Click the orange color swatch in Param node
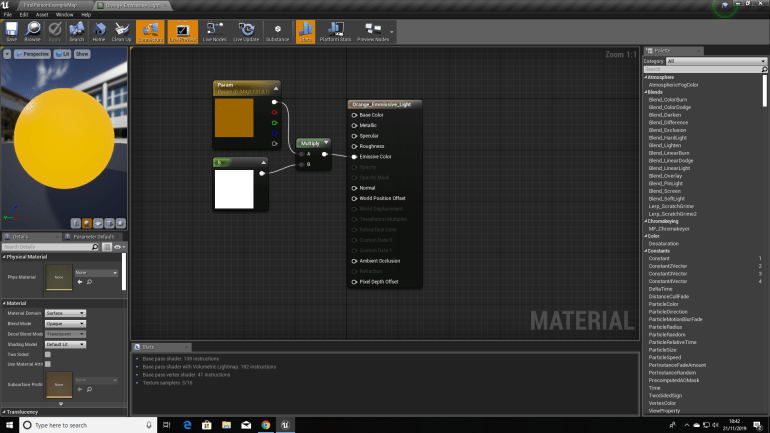770x433 pixels. coord(234,118)
